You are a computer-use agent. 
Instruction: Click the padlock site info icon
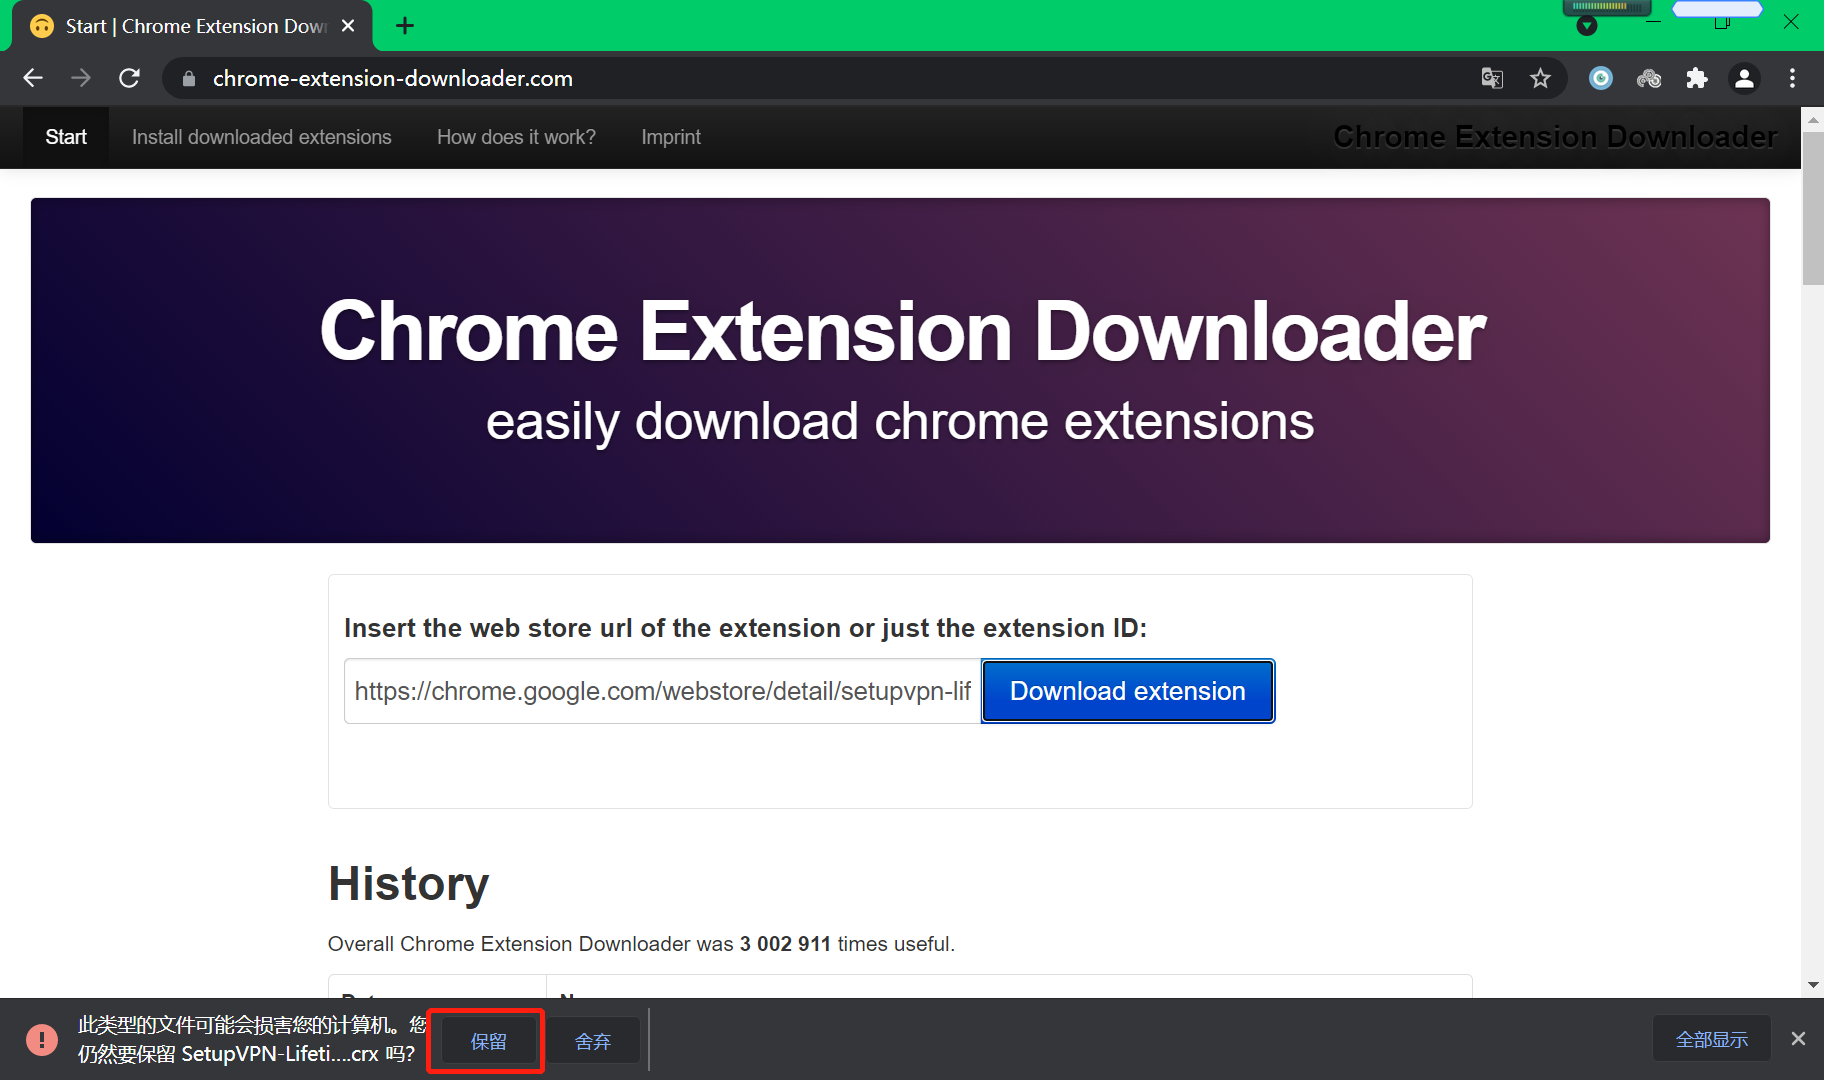click(189, 78)
